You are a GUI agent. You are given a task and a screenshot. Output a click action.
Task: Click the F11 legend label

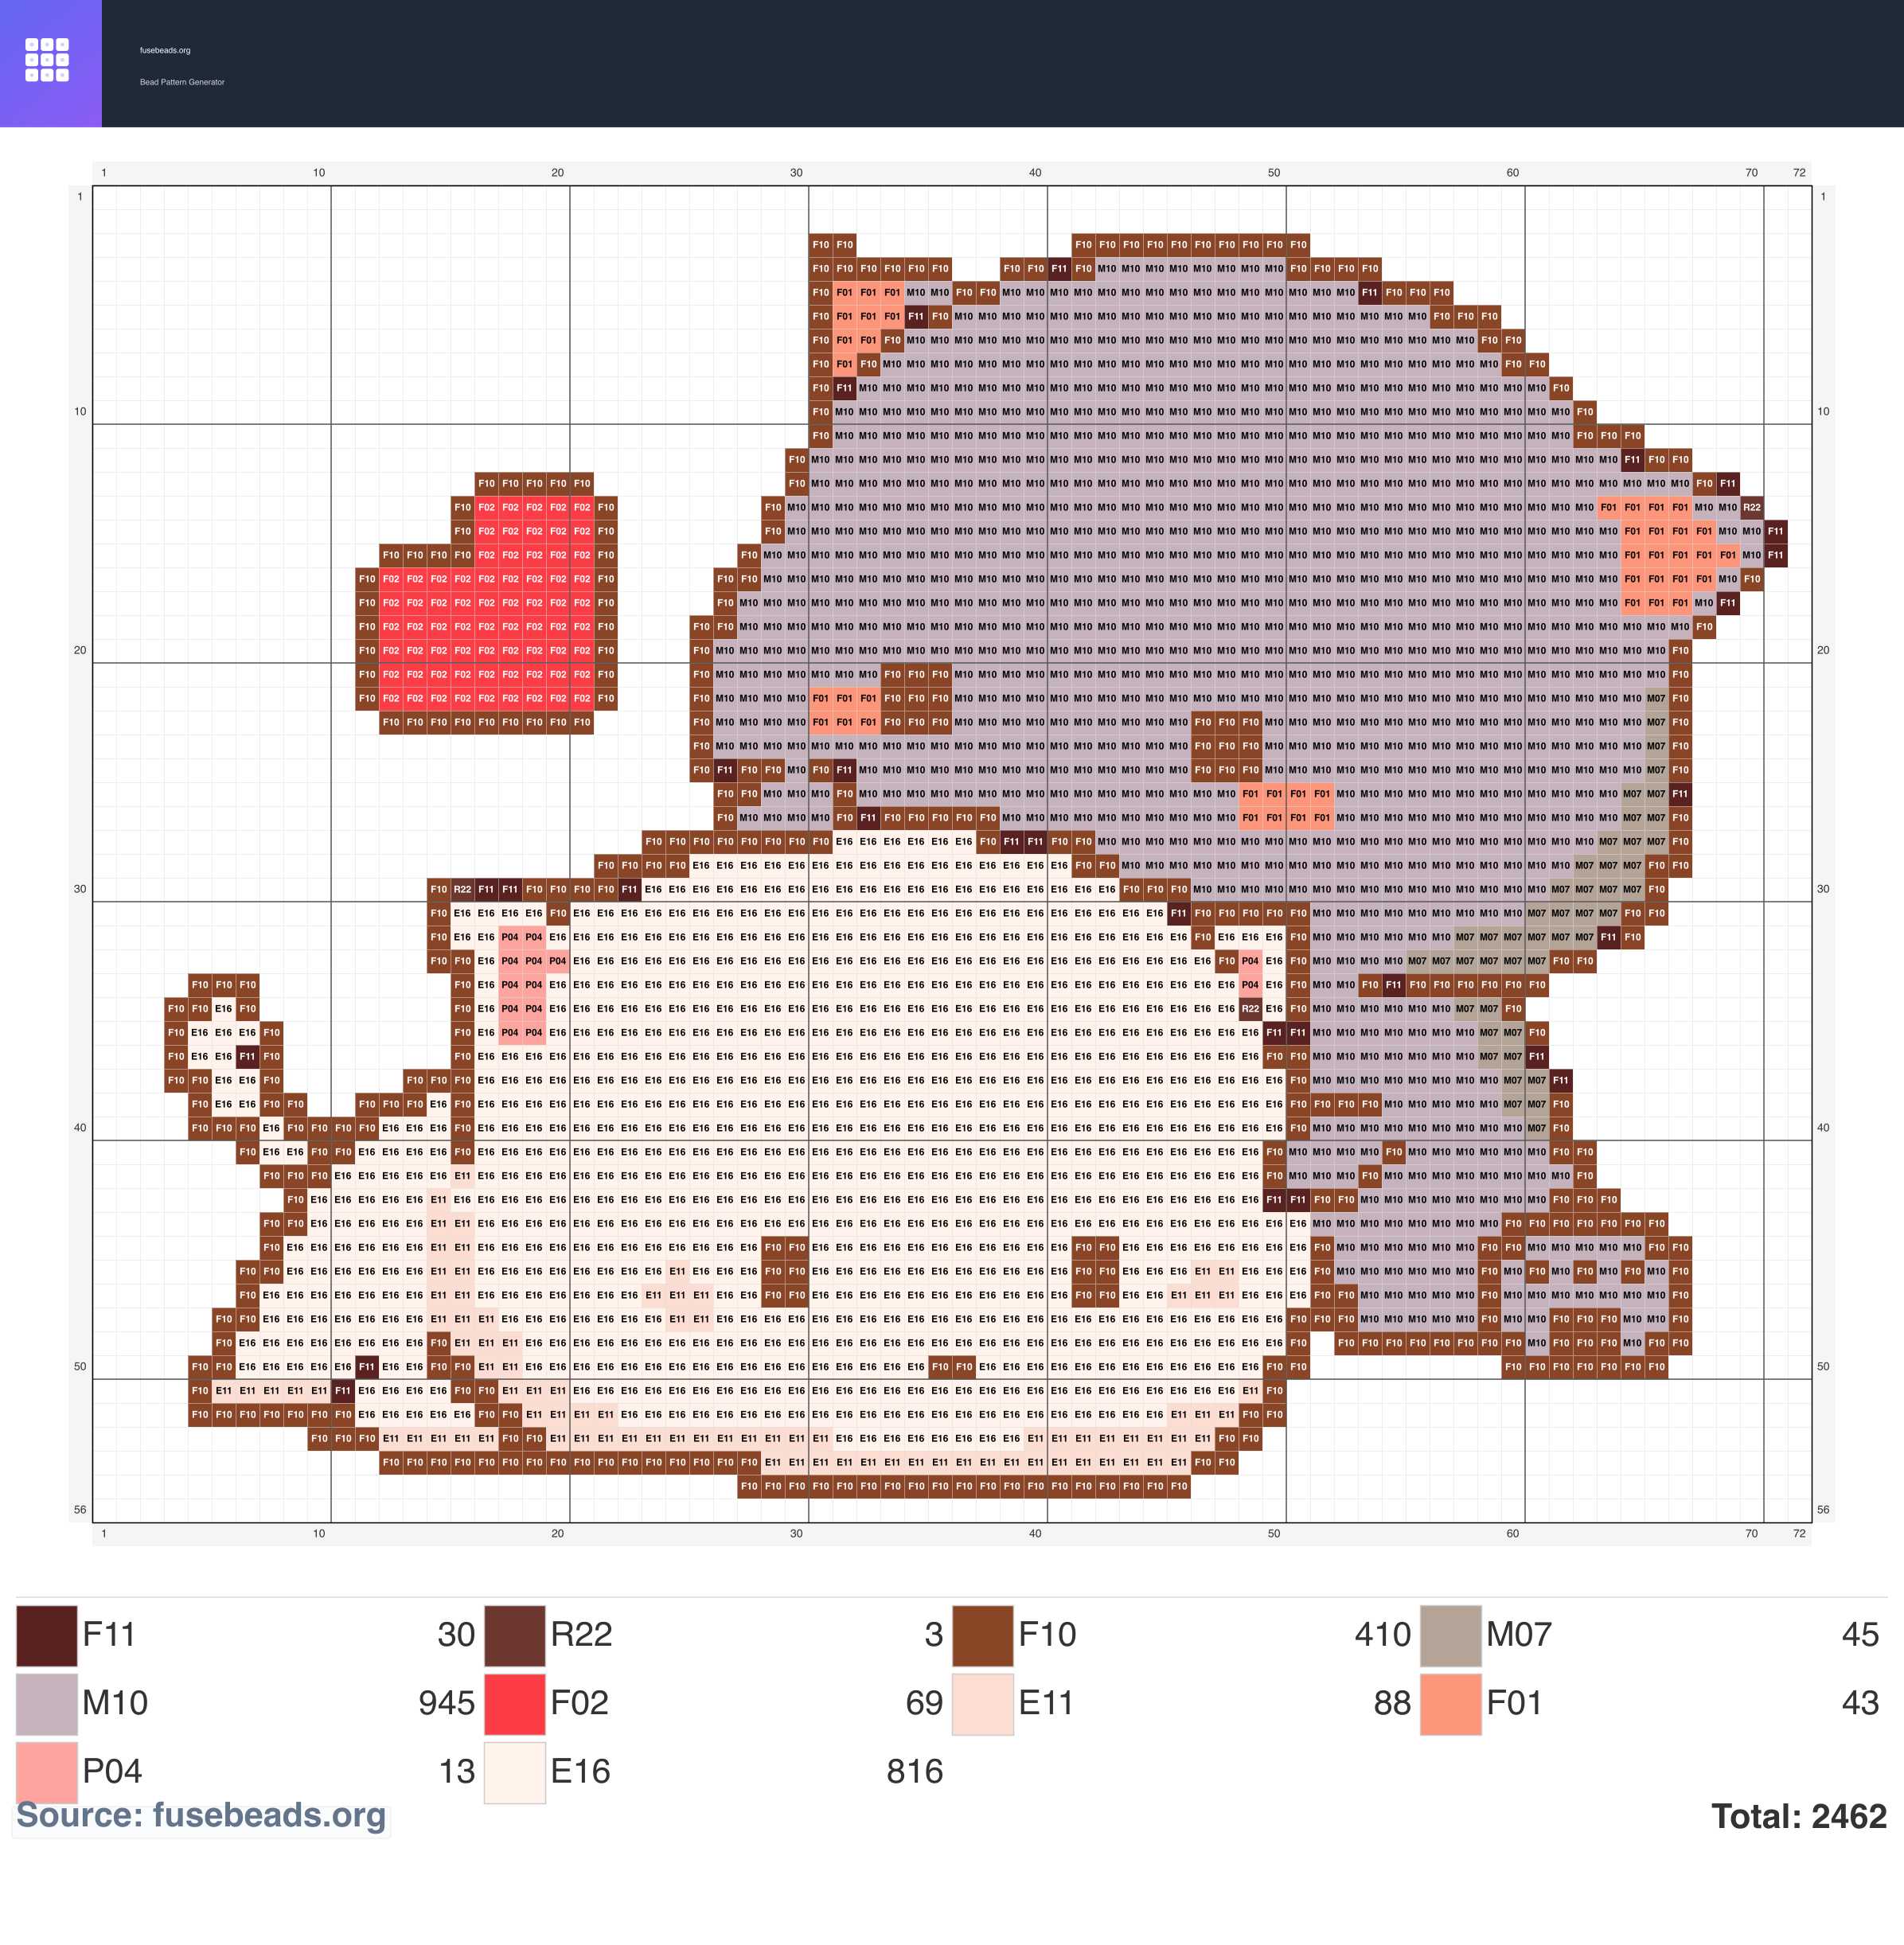(x=109, y=1635)
